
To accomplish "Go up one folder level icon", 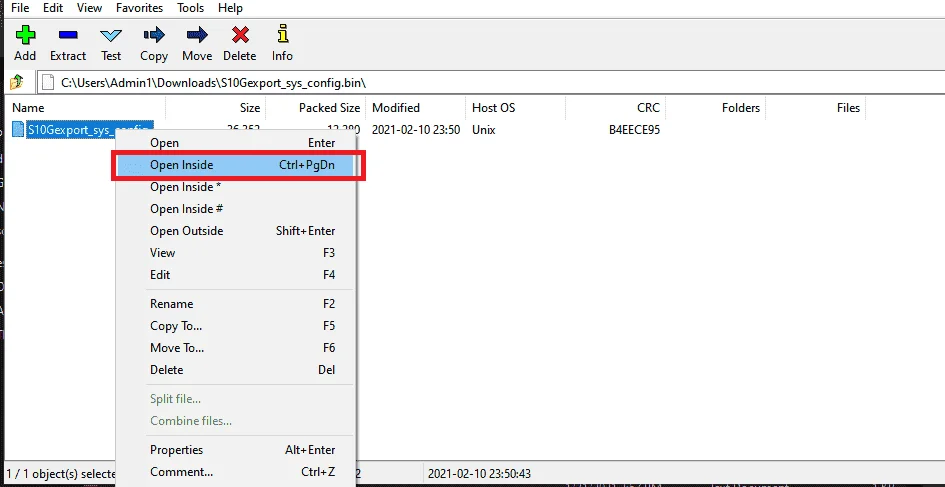I will pyautogui.click(x=17, y=81).
